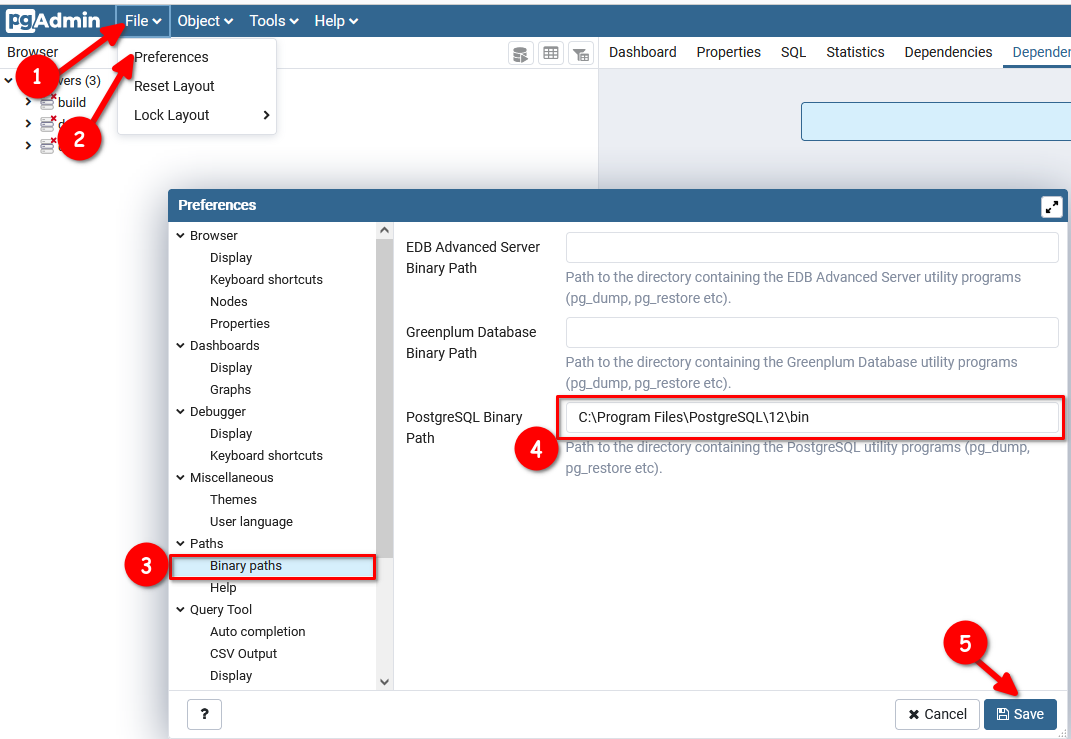Collapse the Debugger preferences group

tap(180, 412)
